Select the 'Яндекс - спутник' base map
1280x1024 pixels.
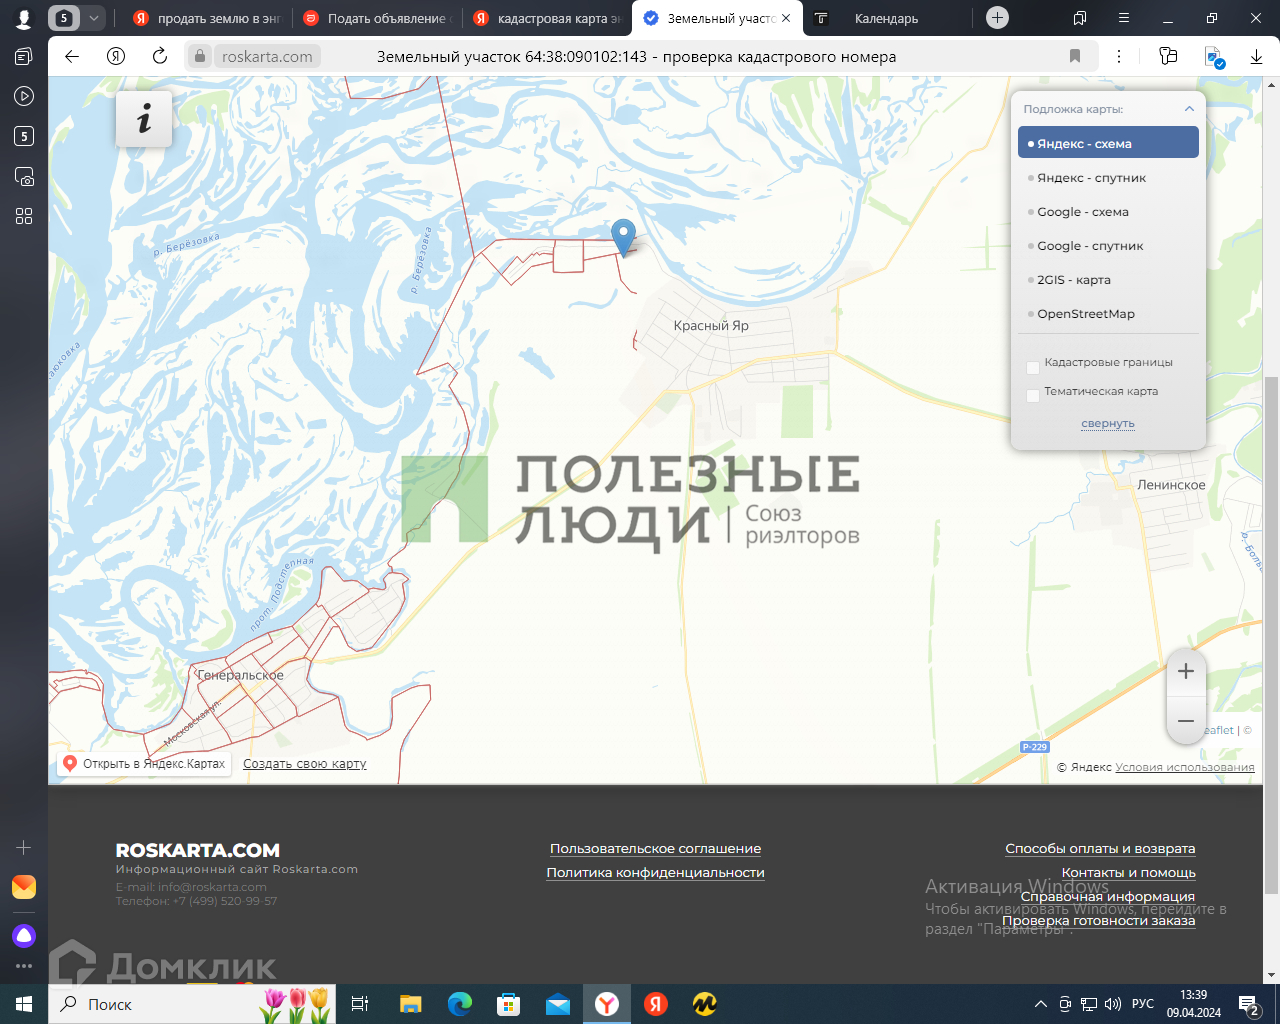(1108, 177)
